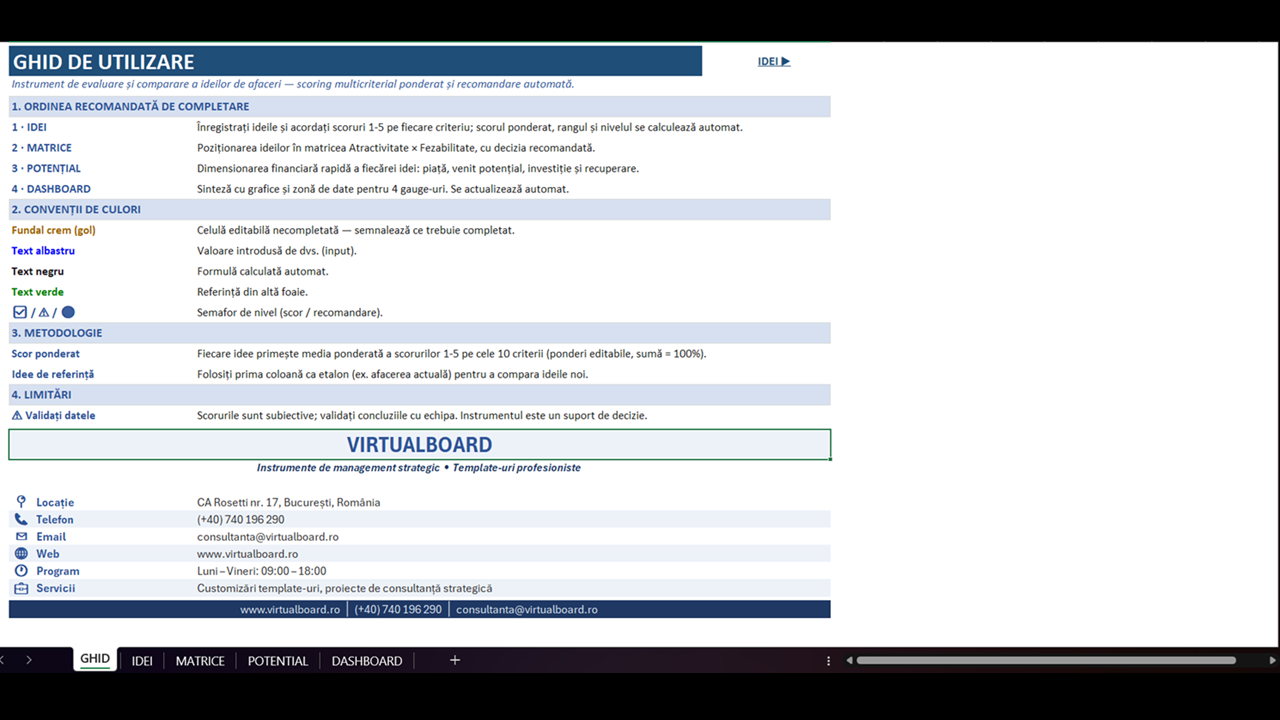Go to the next sheet tab arrow
The image size is (1280, 720).
click(x=29, y=660)
